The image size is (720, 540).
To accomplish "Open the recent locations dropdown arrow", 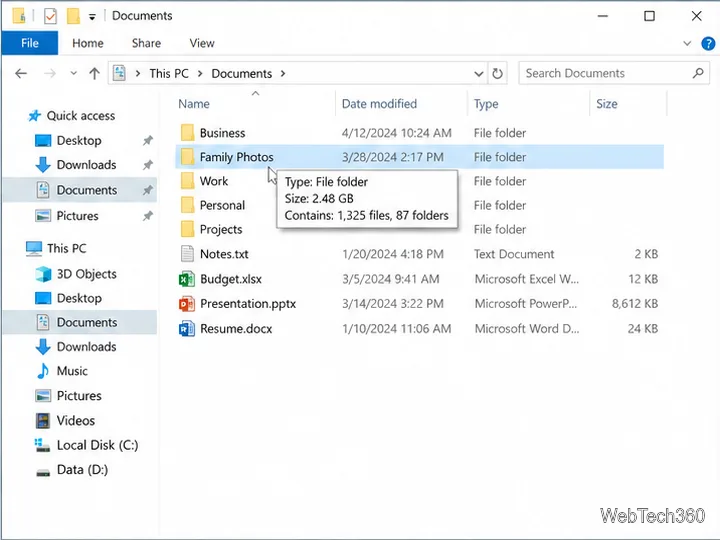I will pos(73,73).
